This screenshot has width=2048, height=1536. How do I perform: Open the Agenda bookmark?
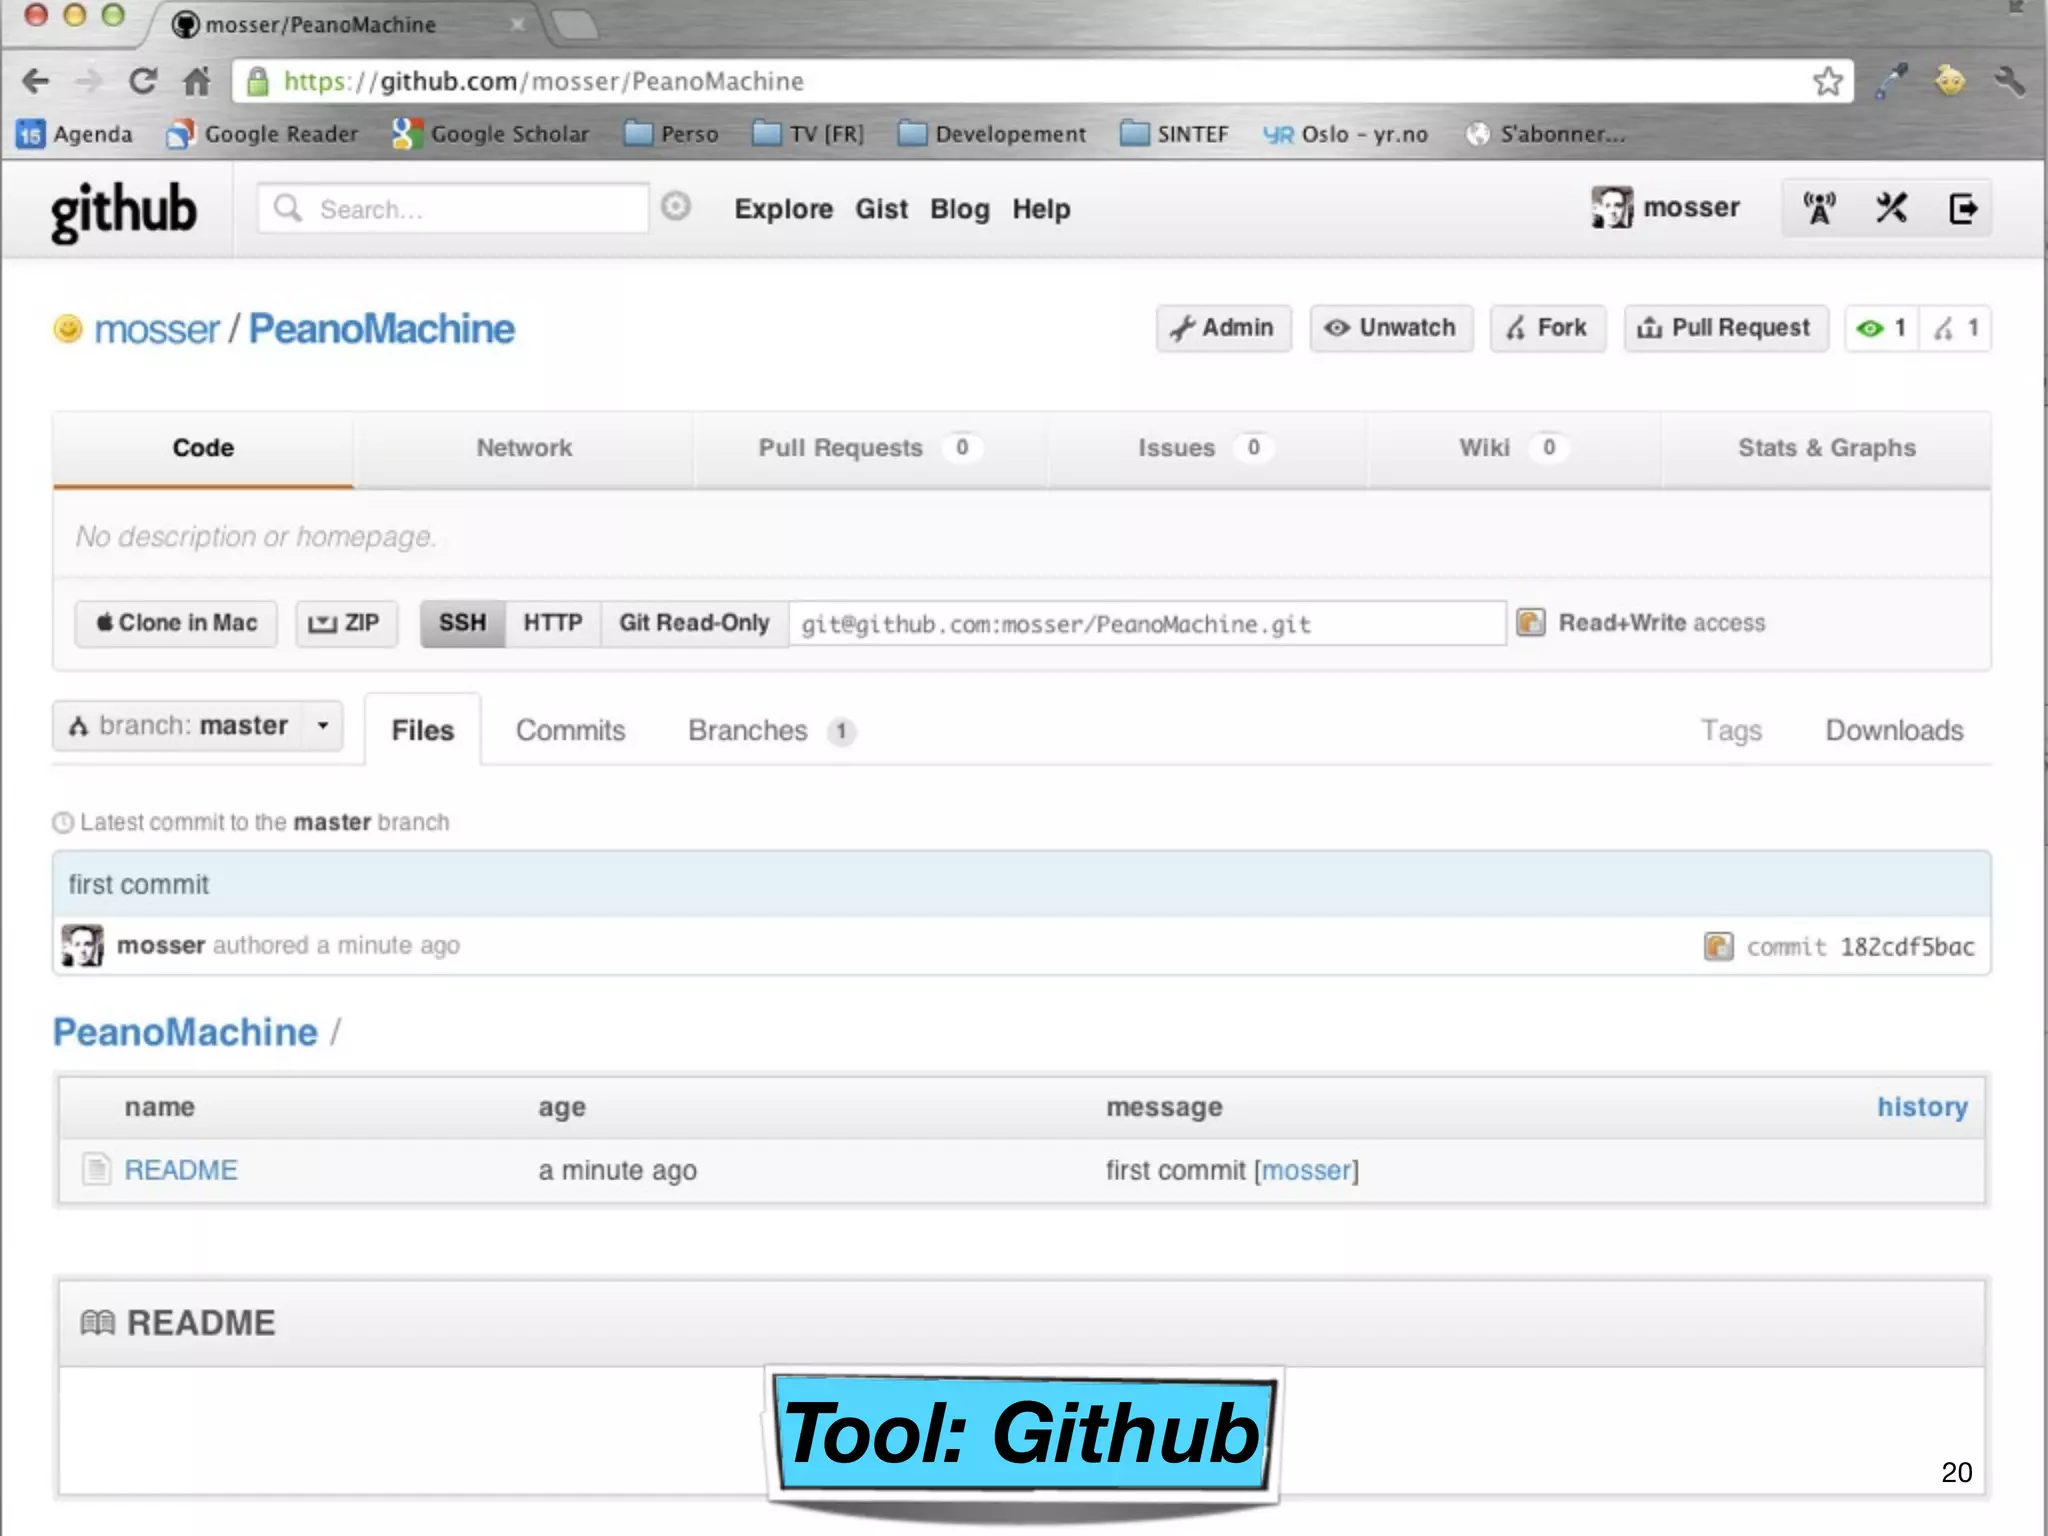pos(74,134)
